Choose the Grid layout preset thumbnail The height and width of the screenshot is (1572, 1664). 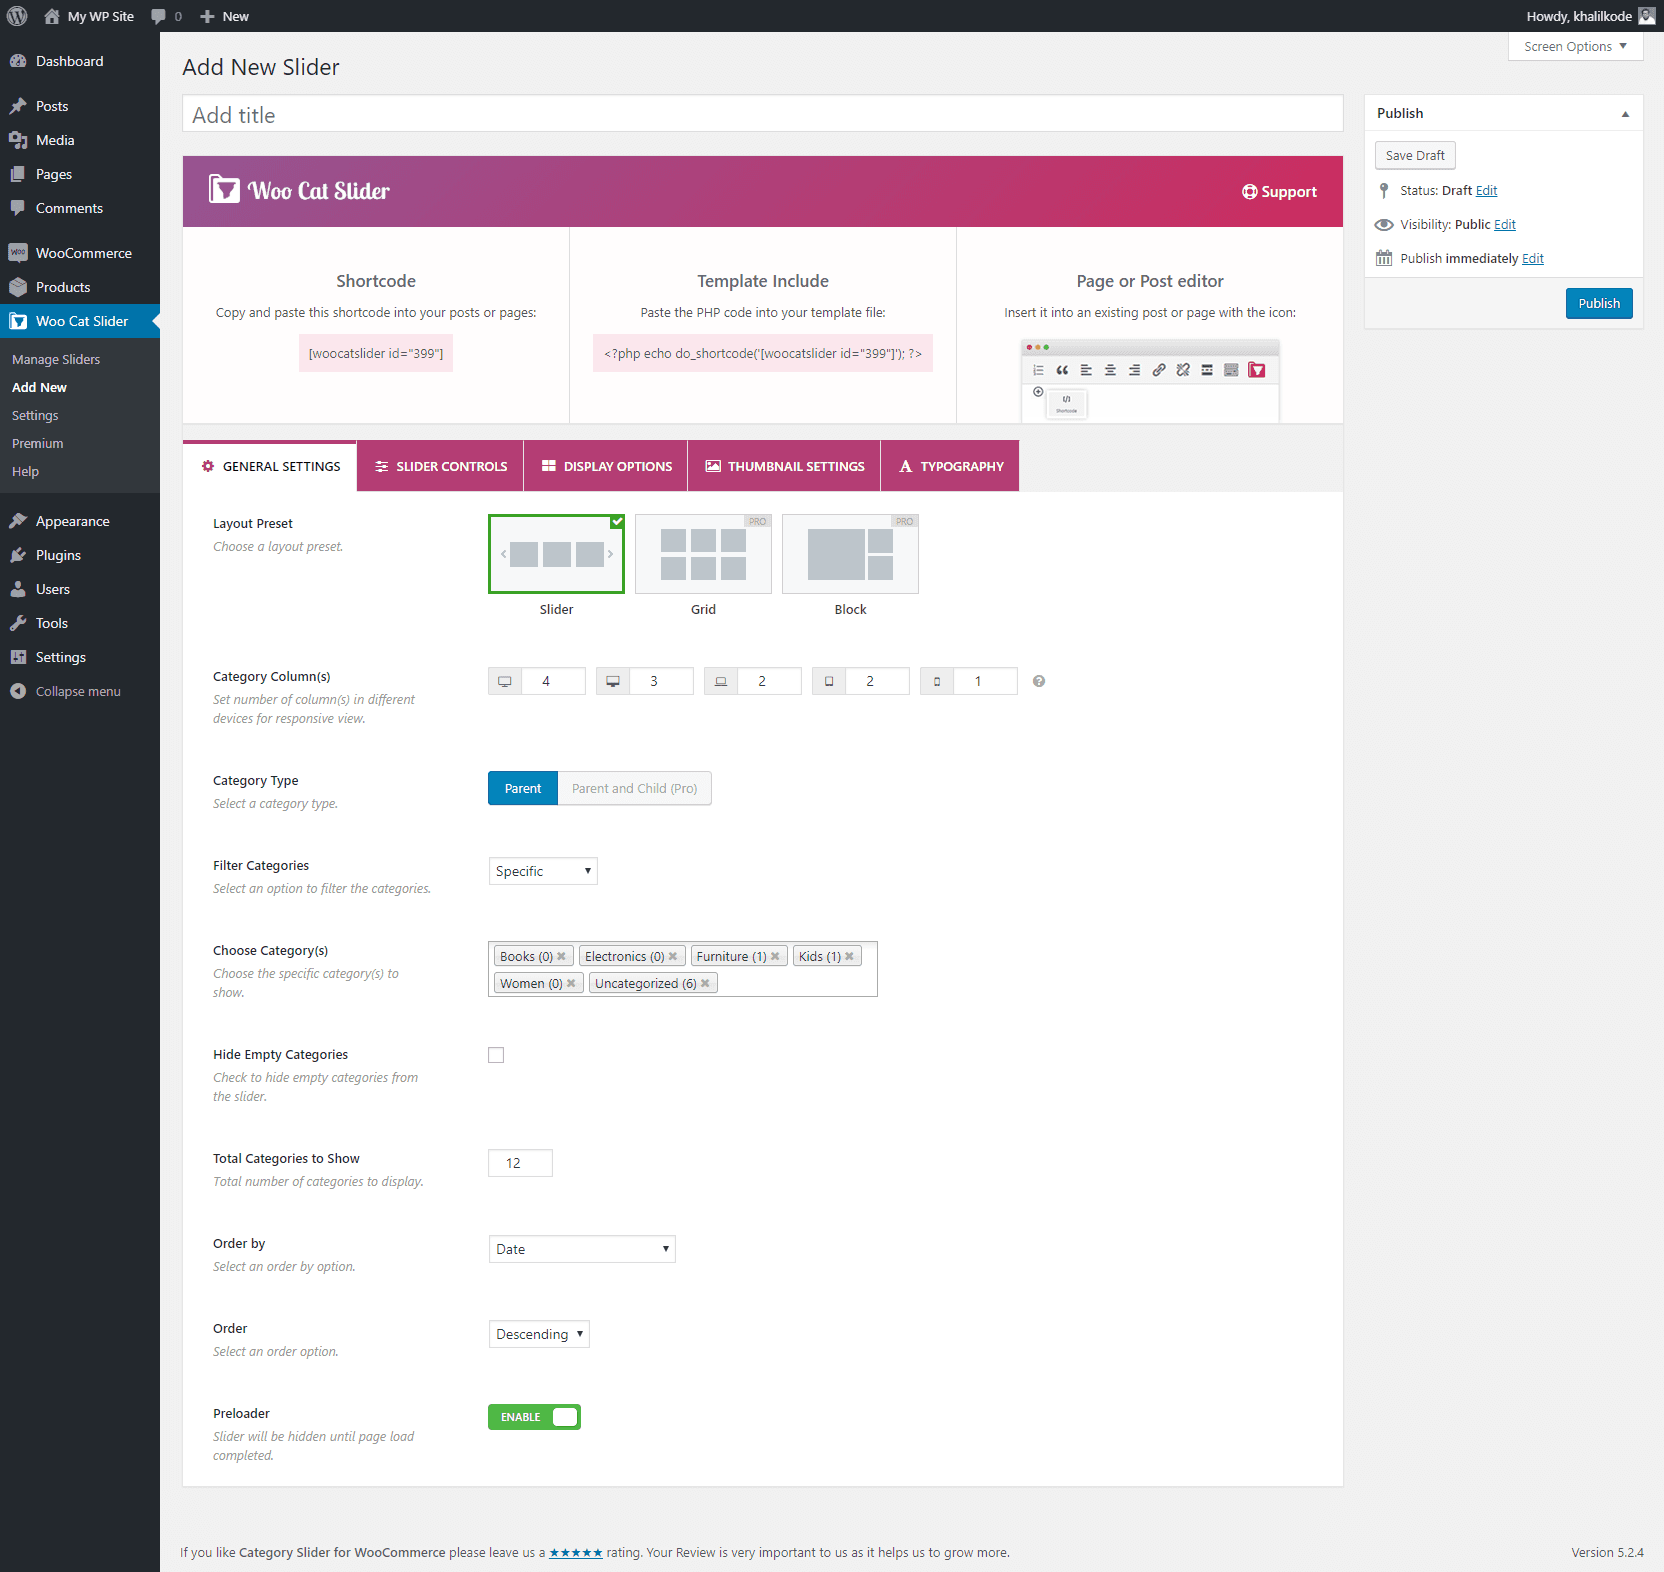coord(703,554)
